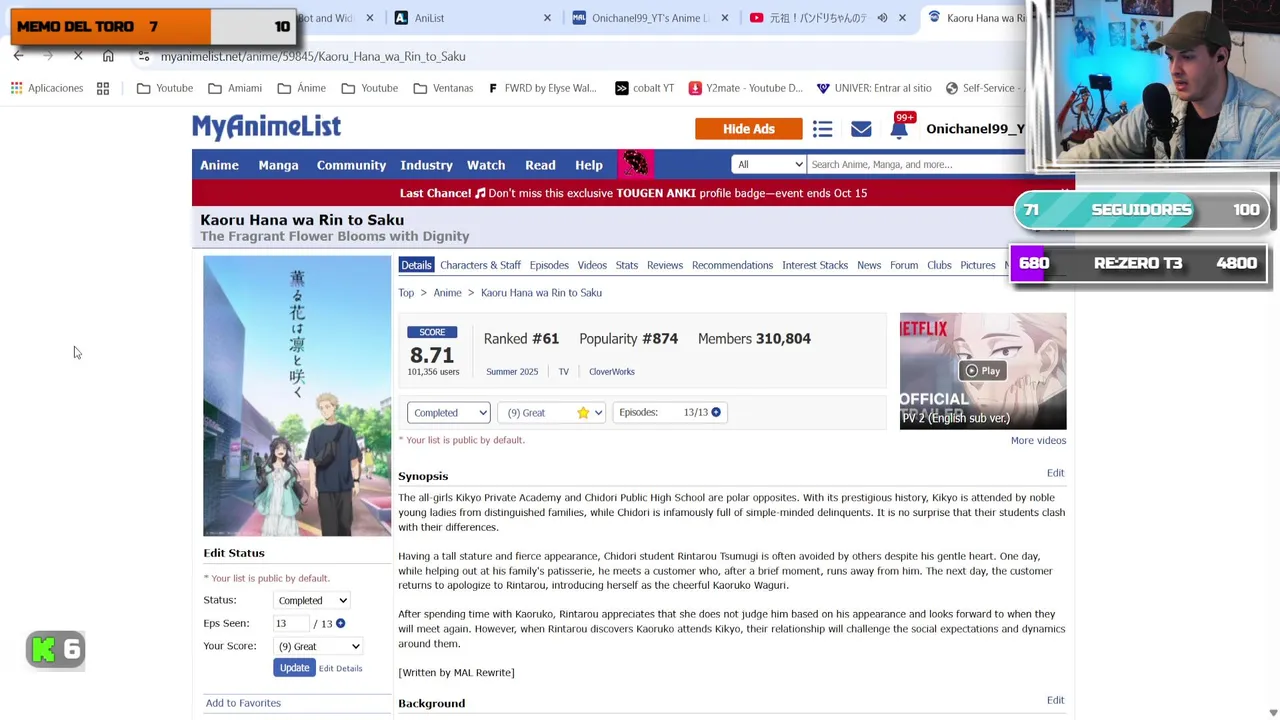Image resolution: width=1280 pixels, height=720 pixels.
Task: Click the Summer 2025 season link
Action: point(512,372)
